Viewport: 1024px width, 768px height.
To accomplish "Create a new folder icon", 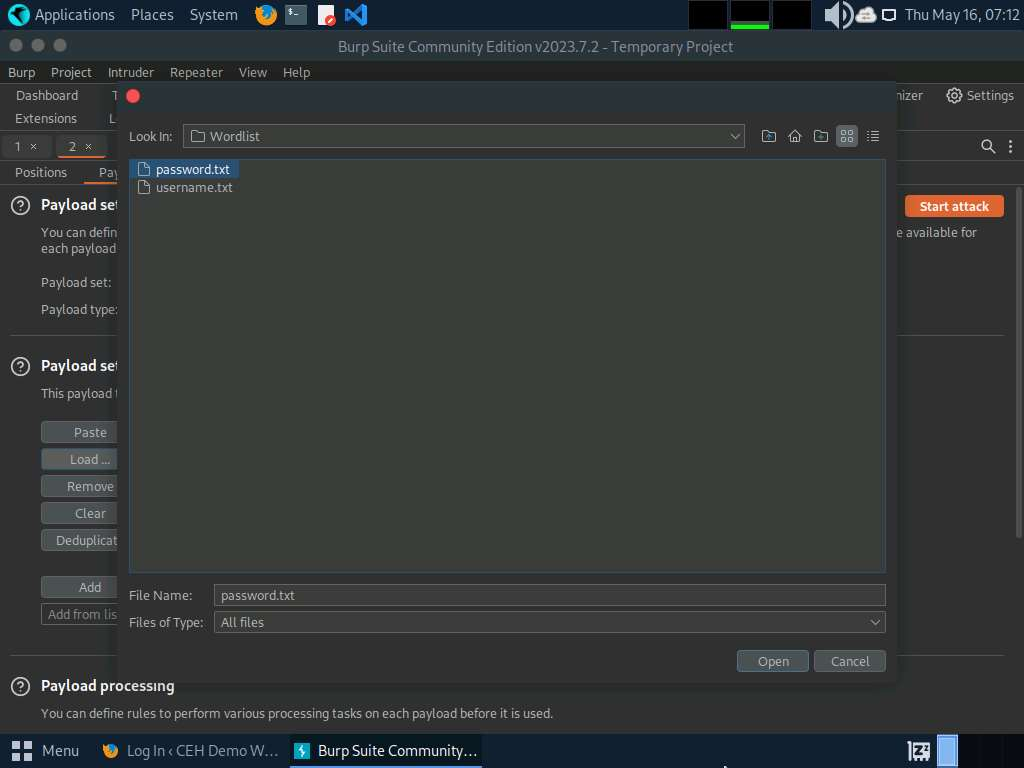I will point(821,136).
